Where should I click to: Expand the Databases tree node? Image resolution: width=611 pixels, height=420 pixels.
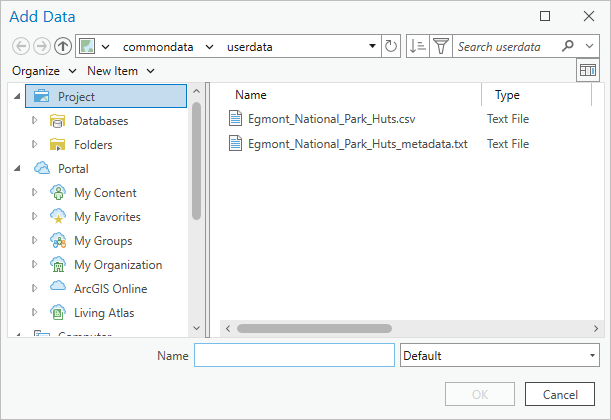point(35,121)
